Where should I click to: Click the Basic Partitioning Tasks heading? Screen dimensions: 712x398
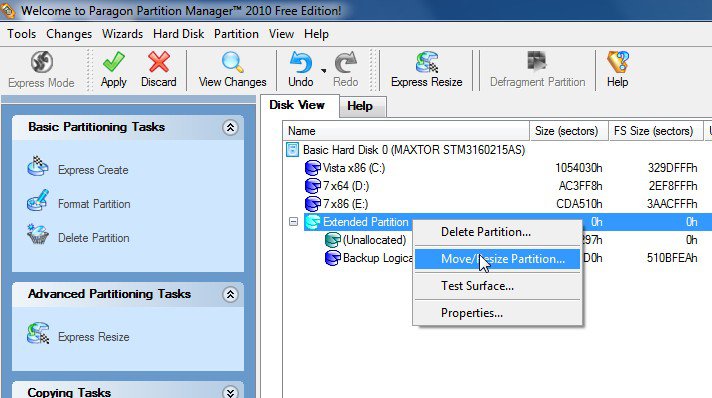(96, 127)
